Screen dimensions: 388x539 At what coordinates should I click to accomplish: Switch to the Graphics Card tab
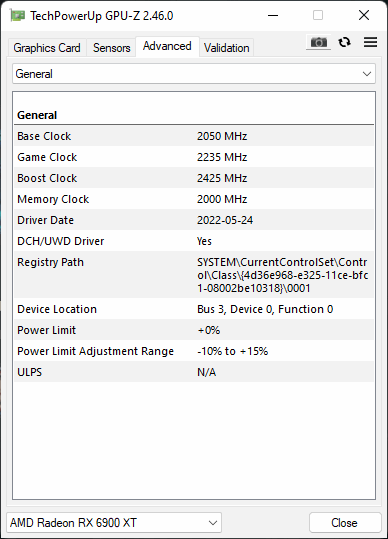pyautogui.click(x=47, y=48)
